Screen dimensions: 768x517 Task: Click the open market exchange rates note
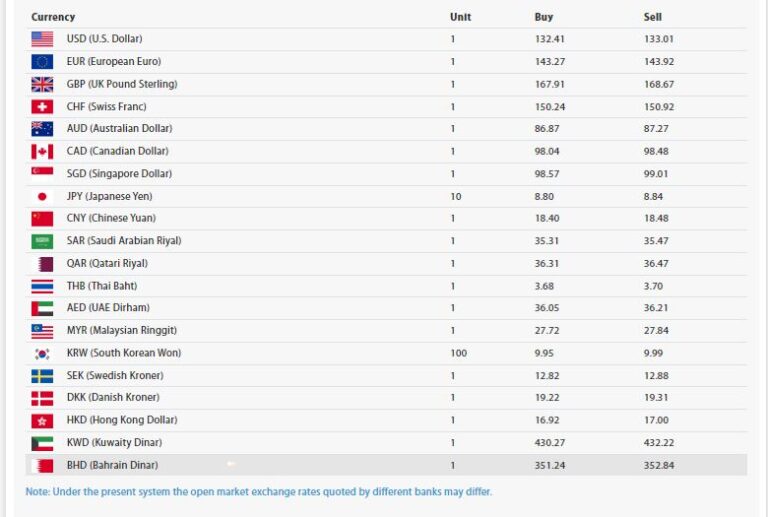click(x=259, y=492)
